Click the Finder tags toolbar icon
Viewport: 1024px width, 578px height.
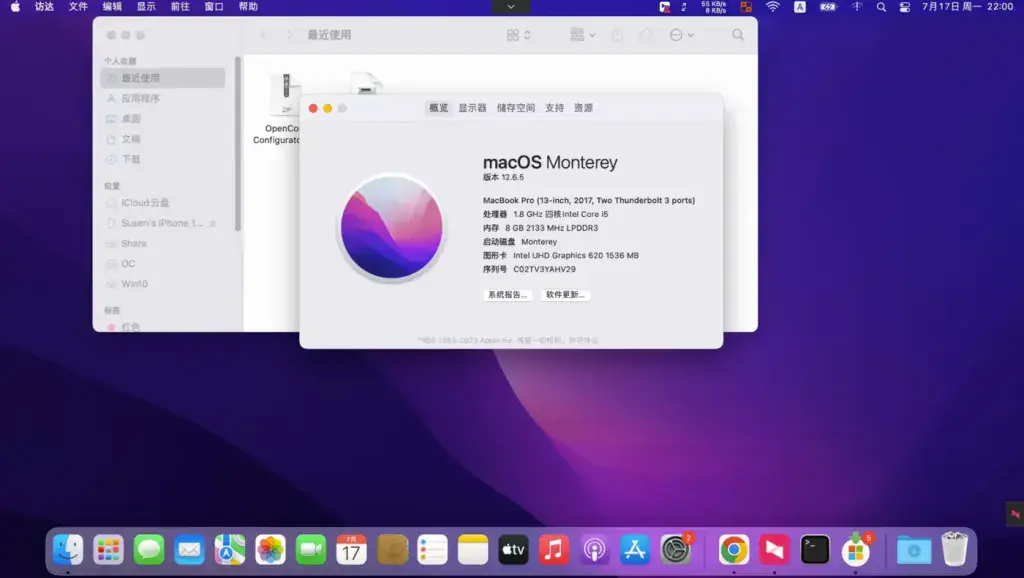pyautogui.click(x=645, y=35)
